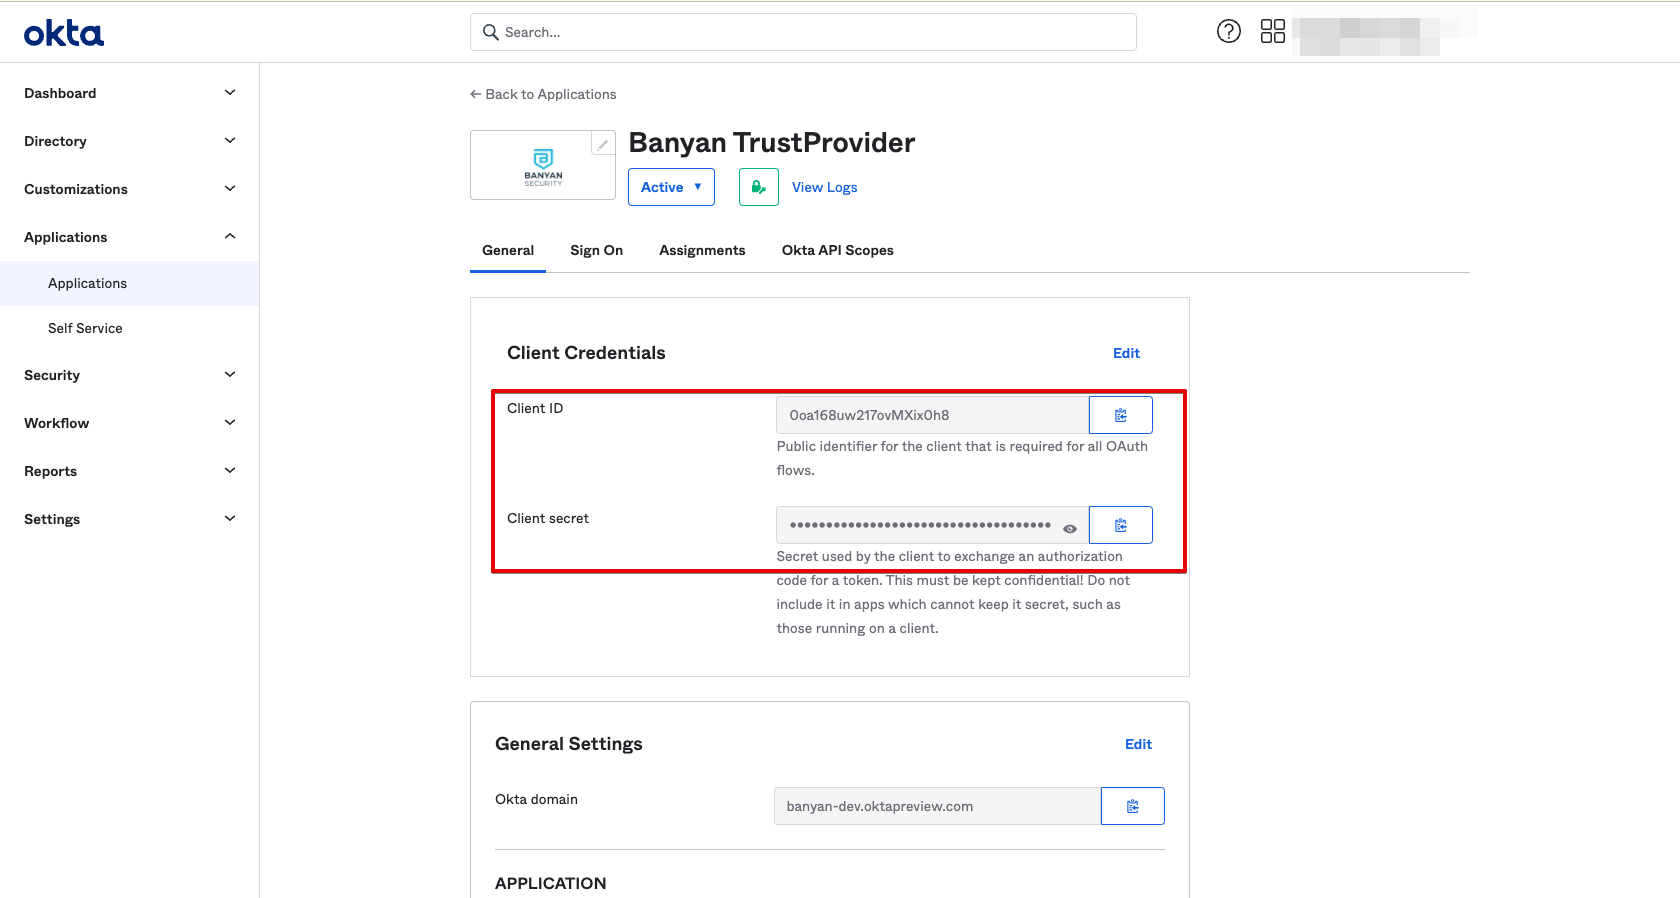Screen dimensions: 1680x898
Task: Open View Logs link
Action: [x=824, y=187]
